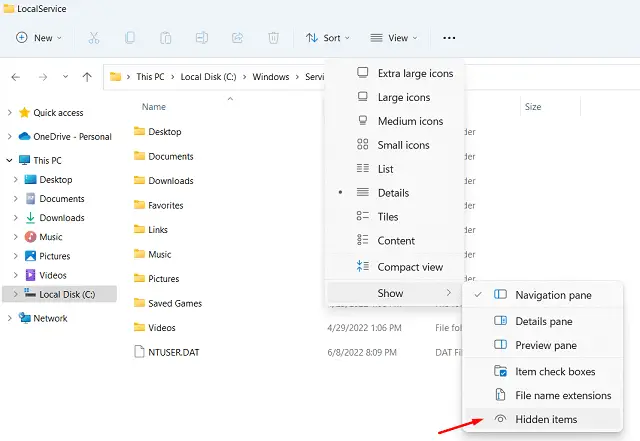The height and width of the screenshot is (441, 640).
Task: Select the NTUSER.DAT file
Action: 167,352
